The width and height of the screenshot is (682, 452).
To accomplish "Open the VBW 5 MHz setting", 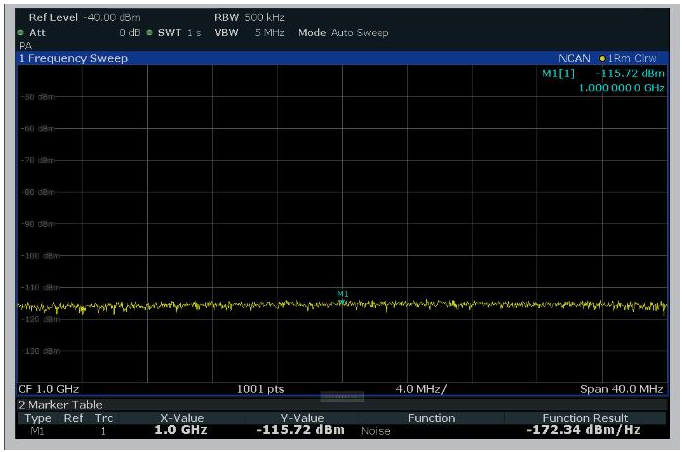I will point(248,33).
